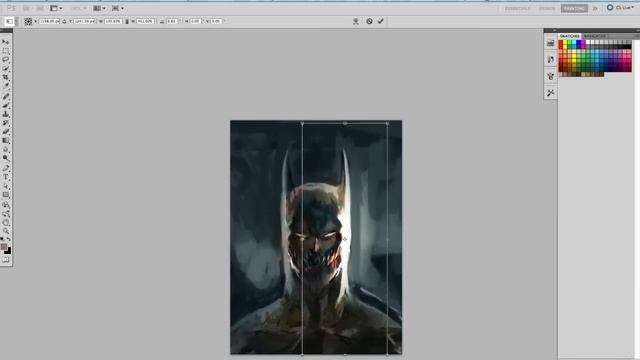Image resolution: width=640 pixels, height=360 pixels.
Task: Select the Crop tool
Action: [6, 77]
